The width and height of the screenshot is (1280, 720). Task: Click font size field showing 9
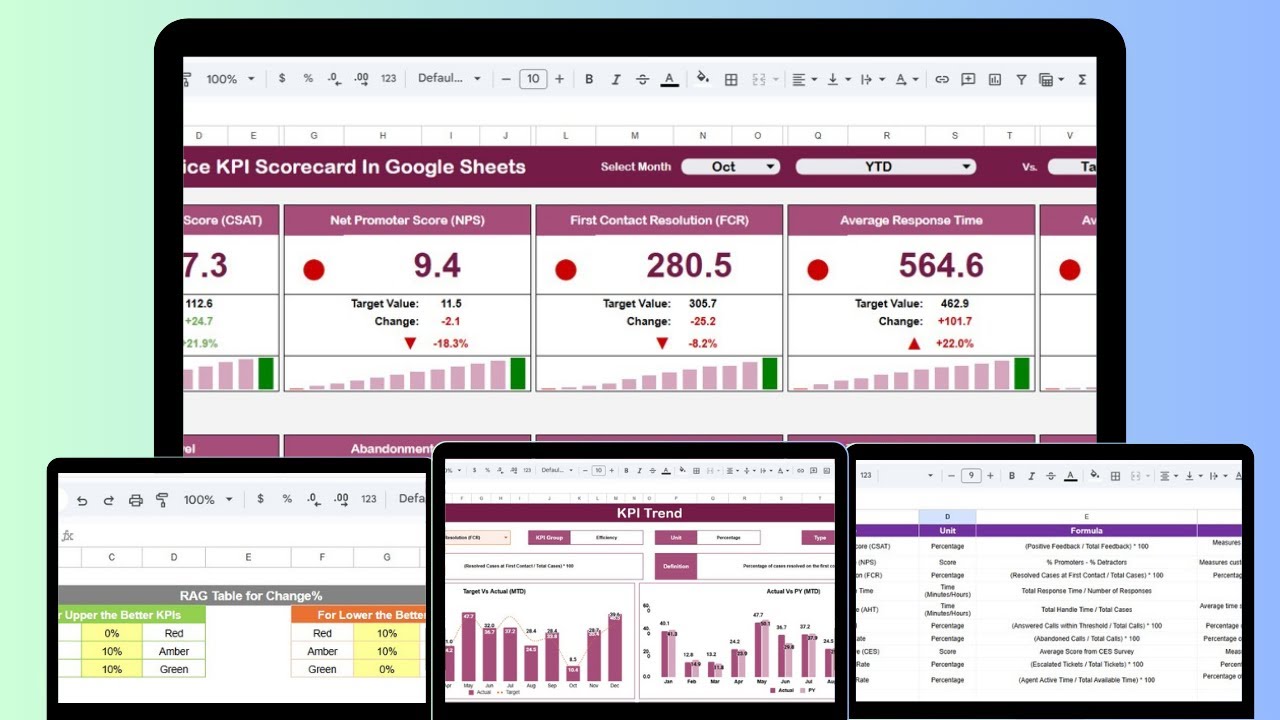click(x=970, y=476)
